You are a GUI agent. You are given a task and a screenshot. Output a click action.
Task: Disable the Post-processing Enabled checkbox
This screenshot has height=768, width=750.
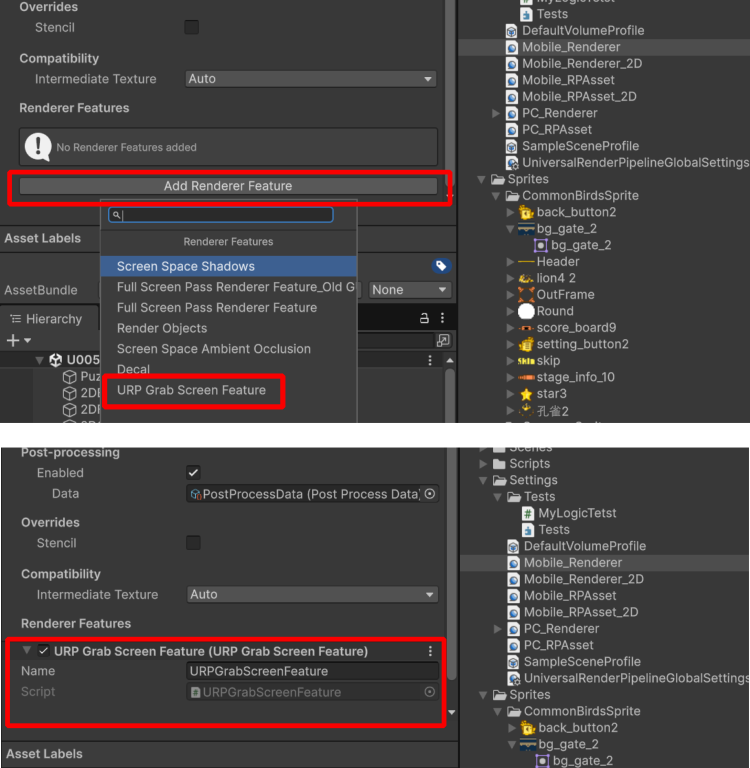pyautogui.click(x=193, y=473)
